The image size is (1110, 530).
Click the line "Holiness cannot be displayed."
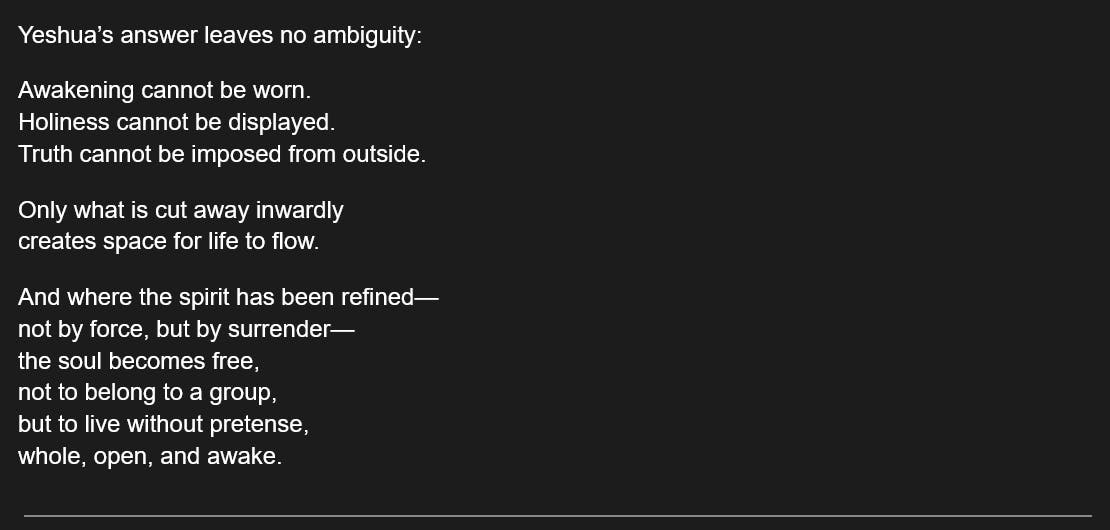coord(176,123)
